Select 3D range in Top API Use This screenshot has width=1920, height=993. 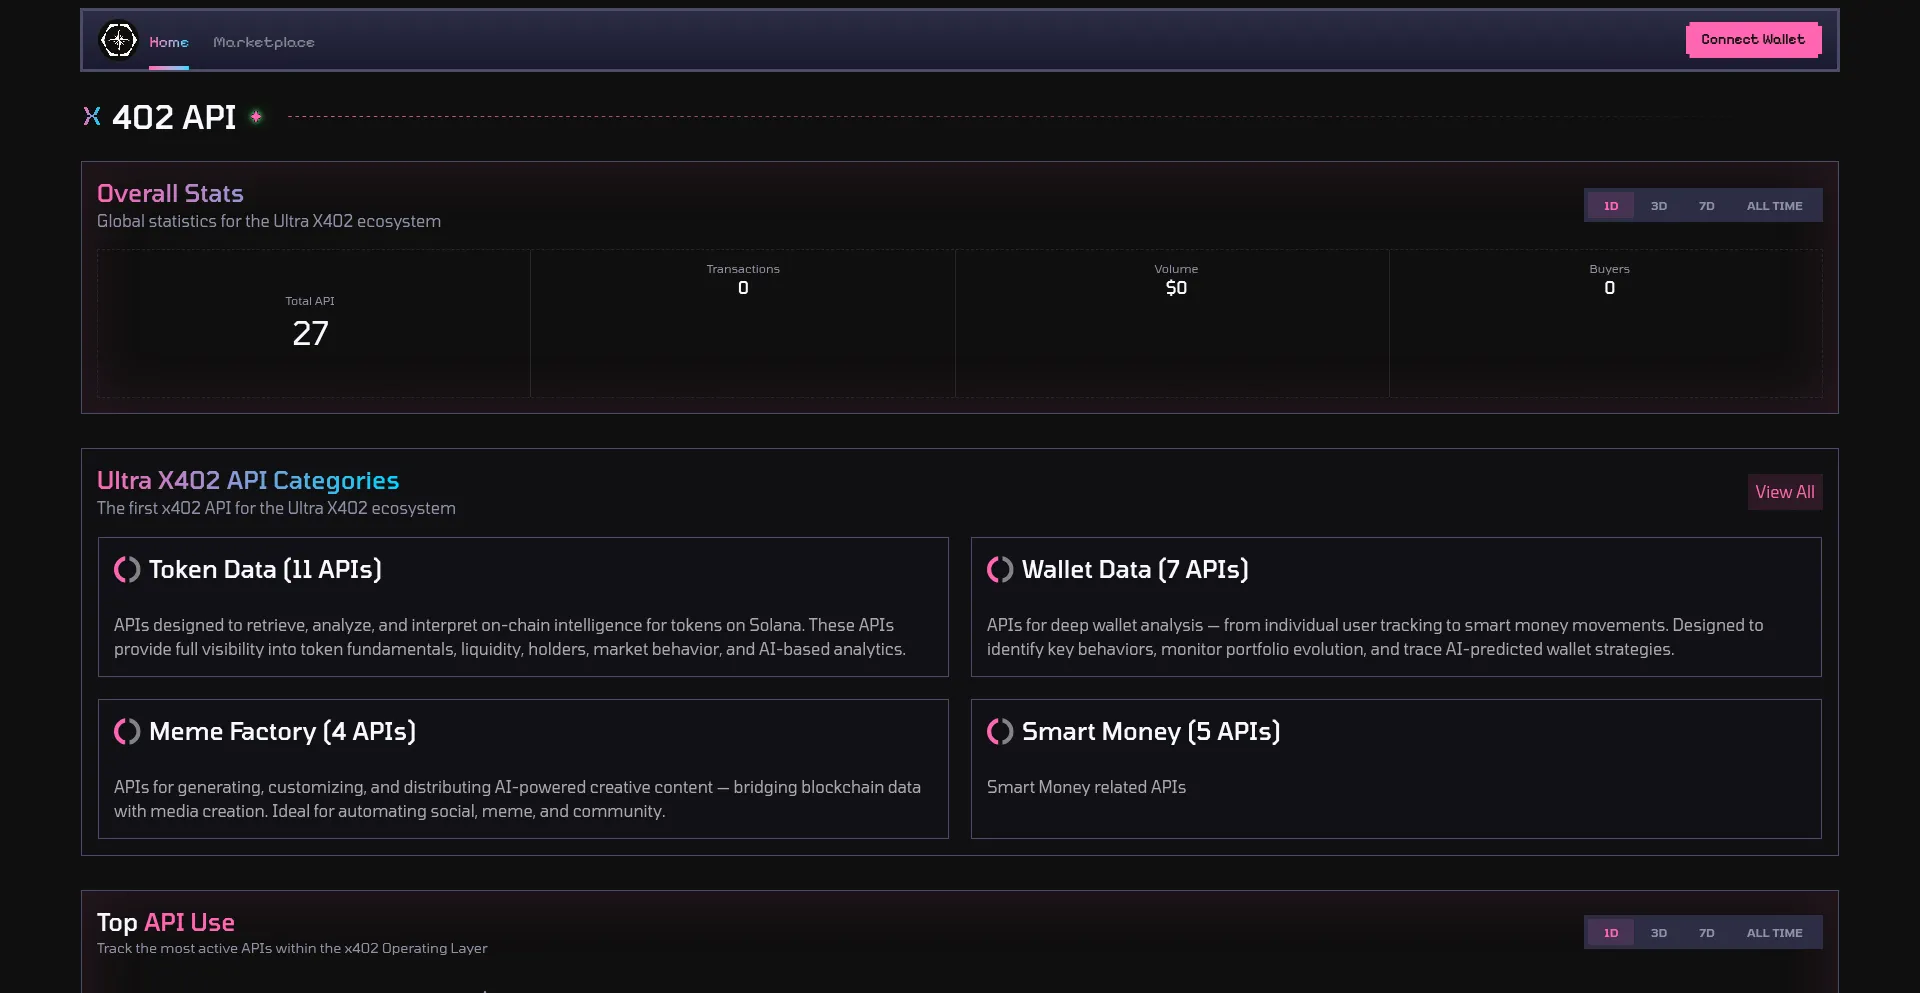[x=1659, y=933]
